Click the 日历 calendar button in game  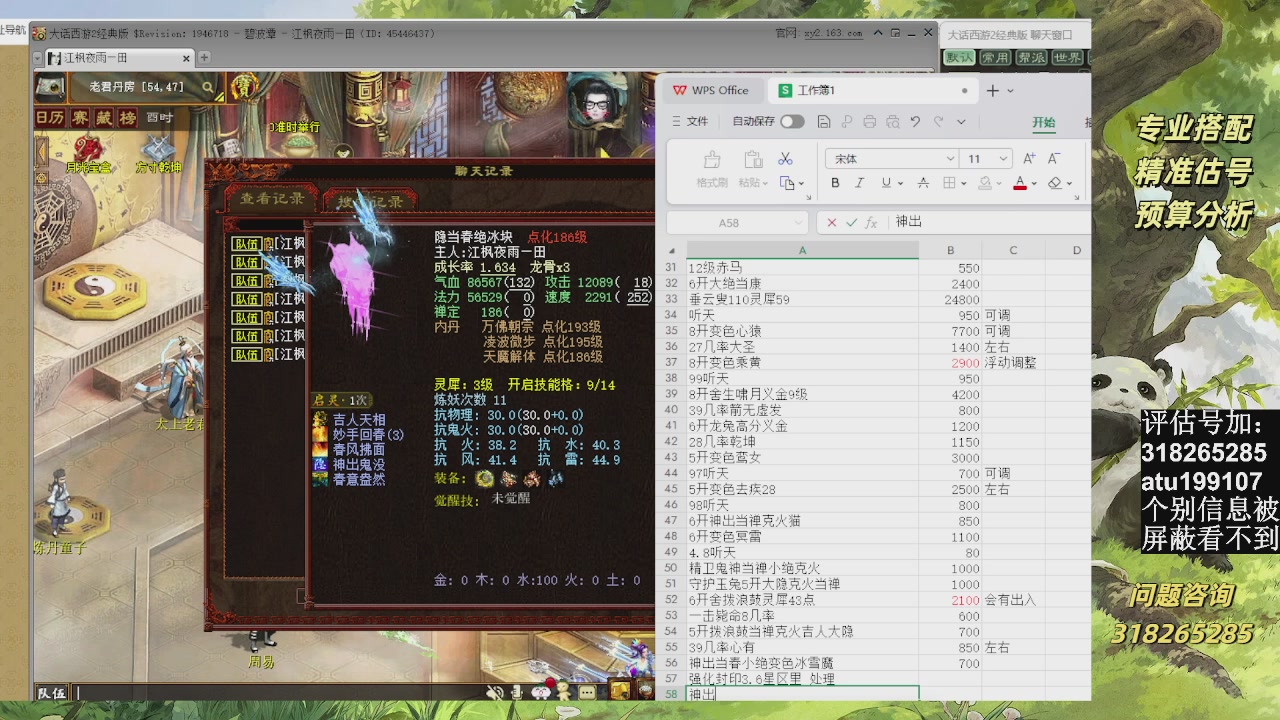pos(50,118)
